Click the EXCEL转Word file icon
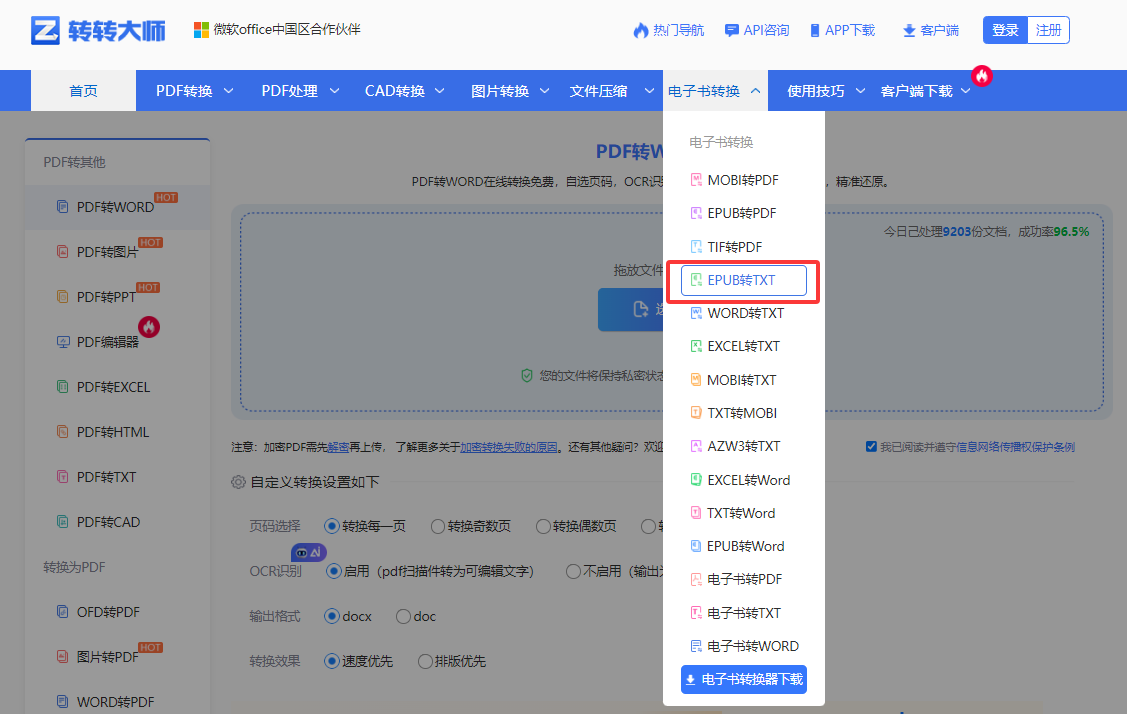The image size is (1127, 714). [696, 480]
